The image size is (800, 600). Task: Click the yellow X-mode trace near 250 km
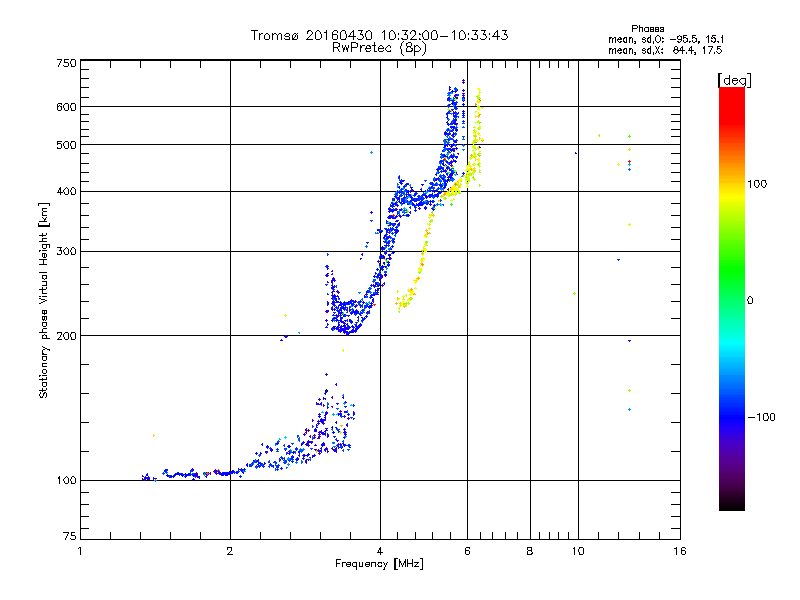pos(407,297)
